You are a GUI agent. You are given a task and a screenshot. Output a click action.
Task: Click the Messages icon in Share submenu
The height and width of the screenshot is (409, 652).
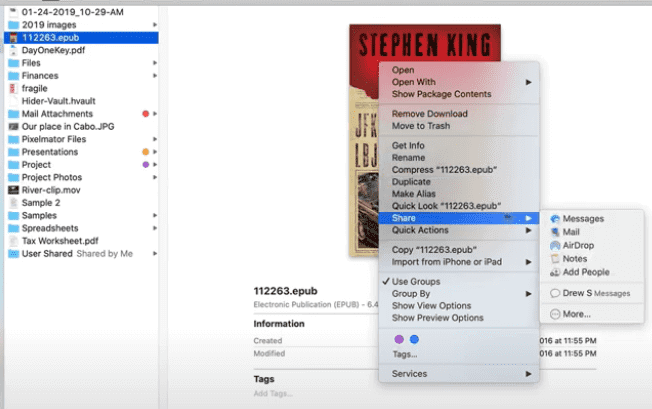554,218
